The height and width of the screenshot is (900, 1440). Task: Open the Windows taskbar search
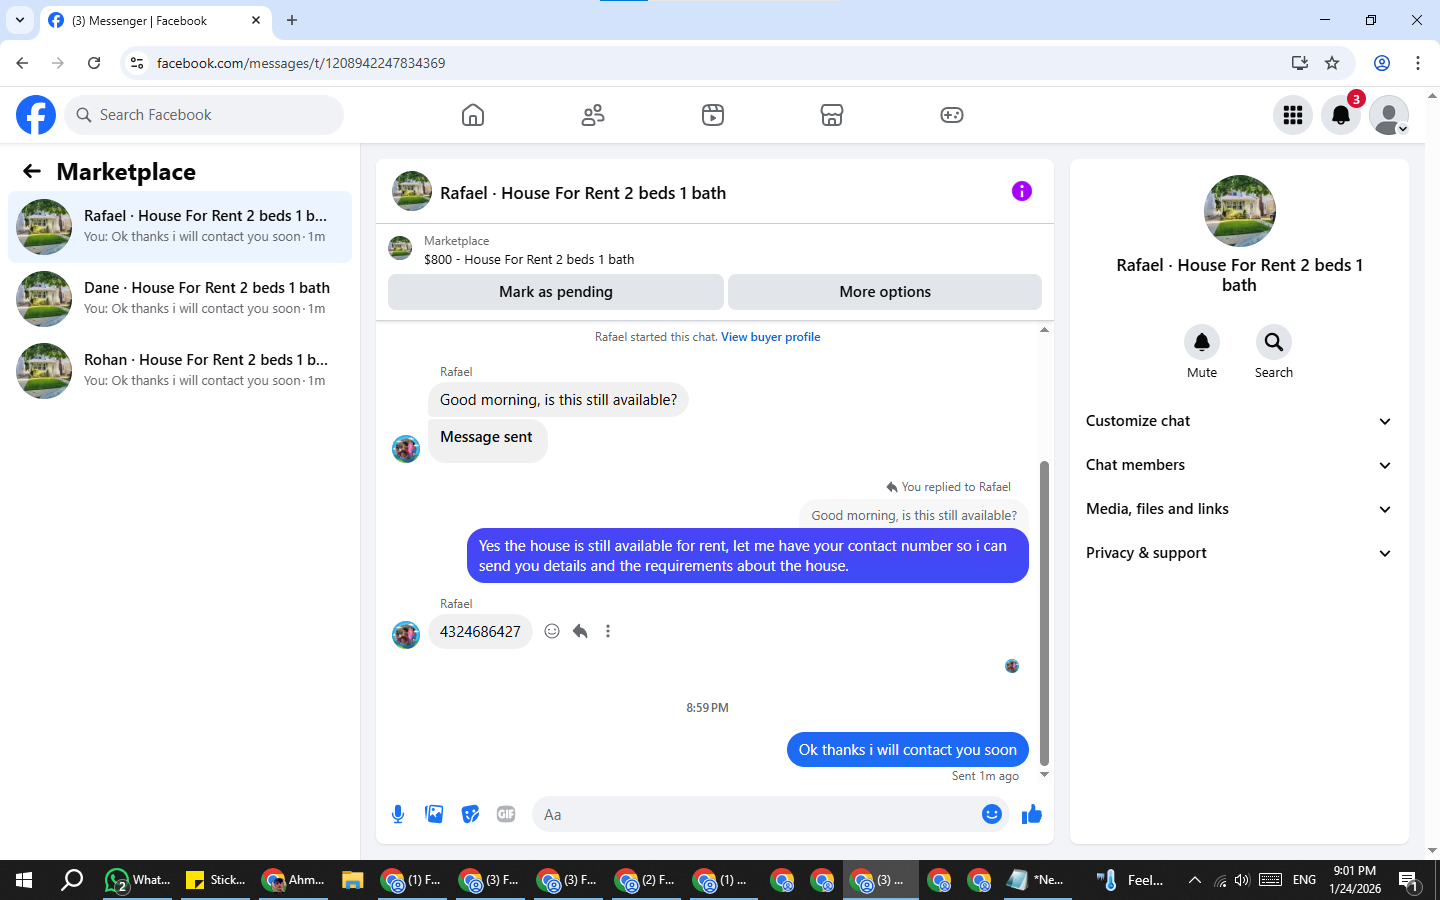pos(72,880)
